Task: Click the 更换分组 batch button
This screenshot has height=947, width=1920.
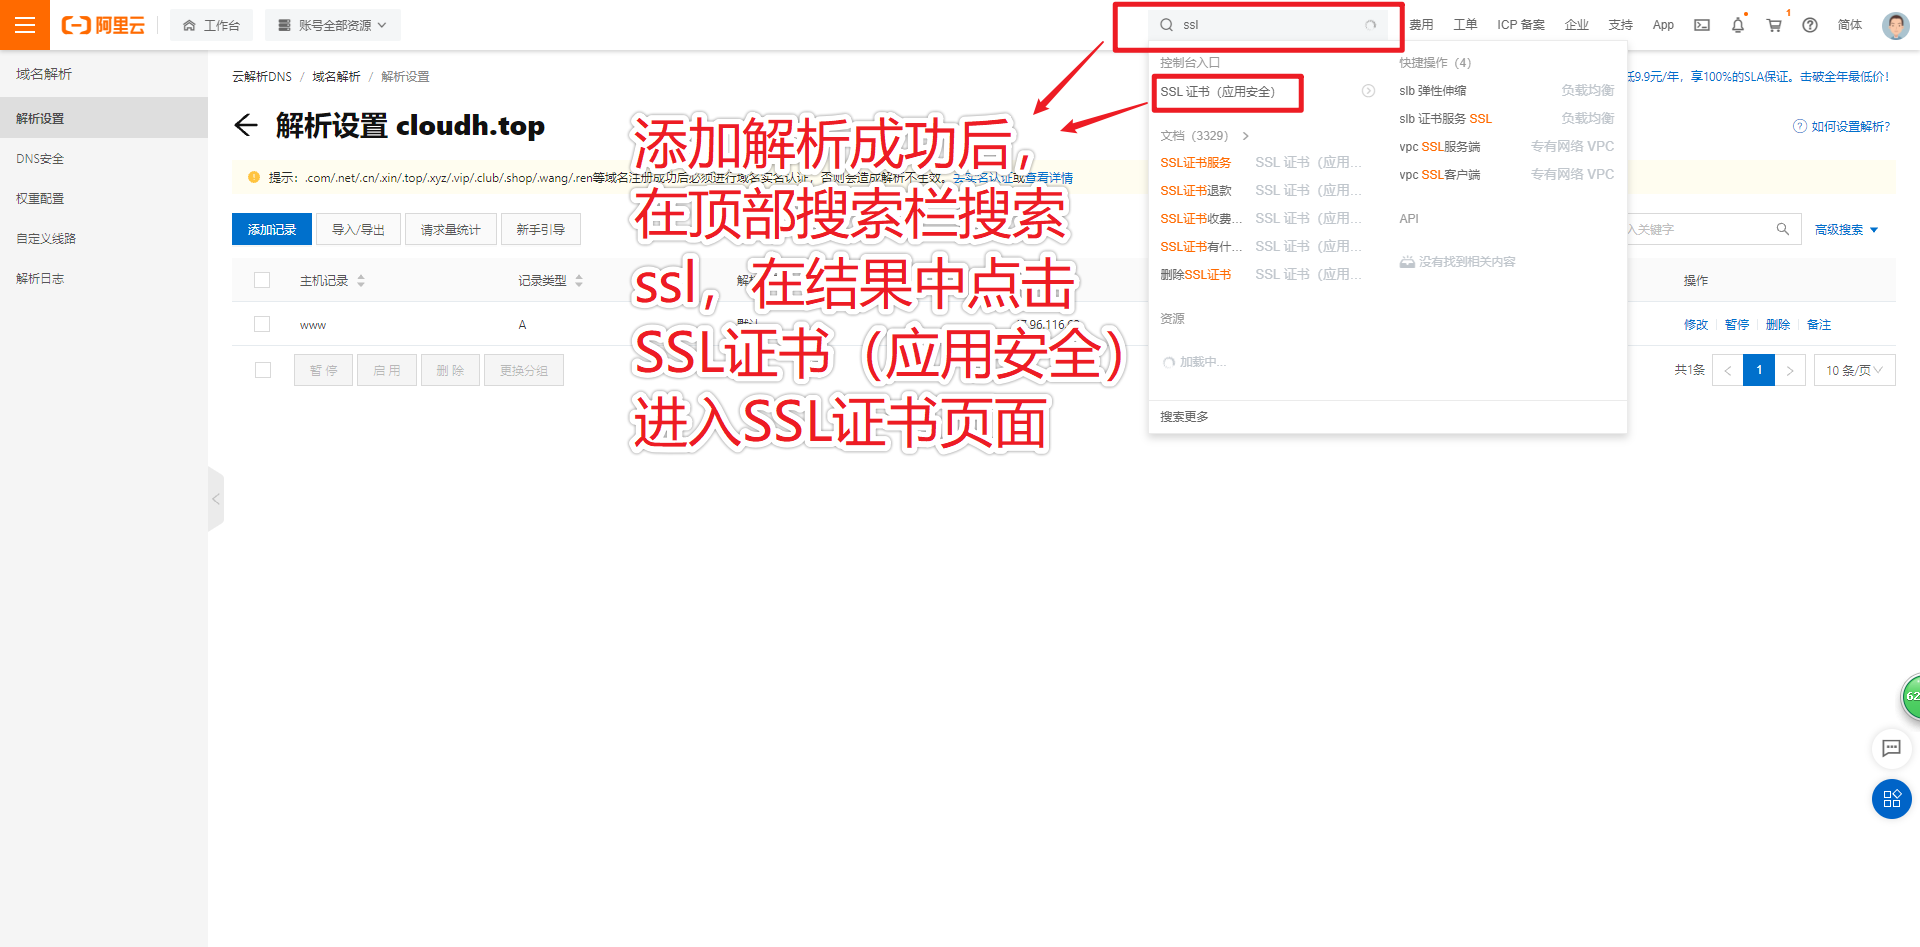Action: 524,370
